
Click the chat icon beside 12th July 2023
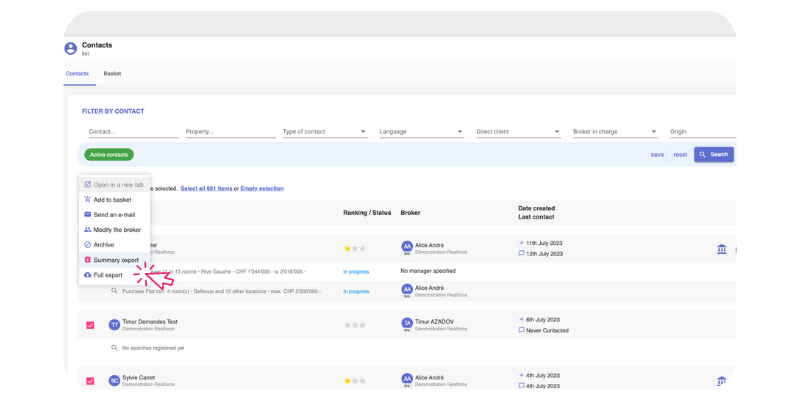(521, 253)
